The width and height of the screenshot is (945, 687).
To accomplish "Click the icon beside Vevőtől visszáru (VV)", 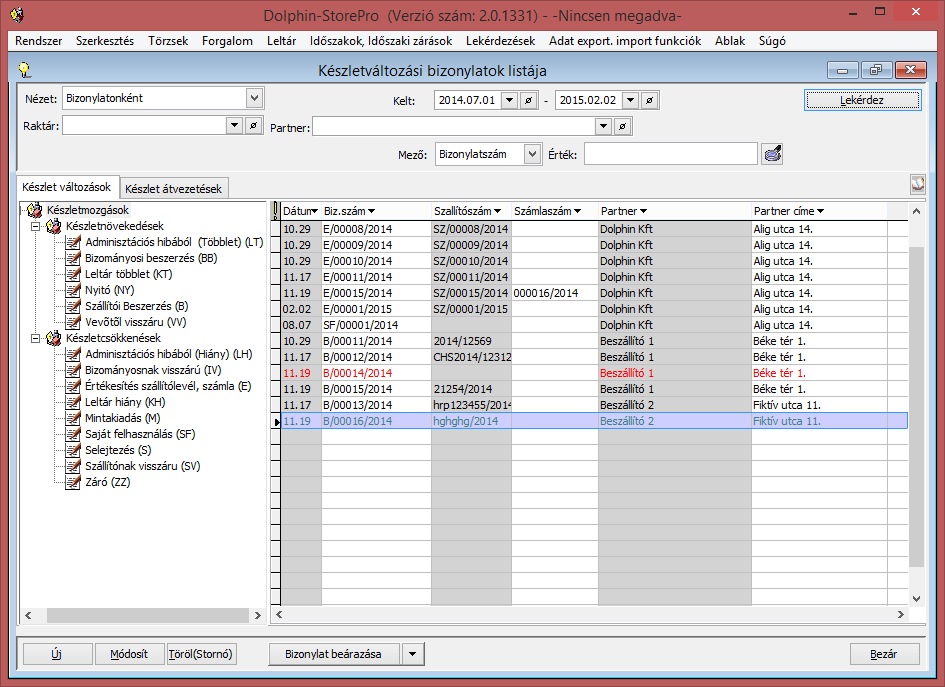I will click(73, 322).
